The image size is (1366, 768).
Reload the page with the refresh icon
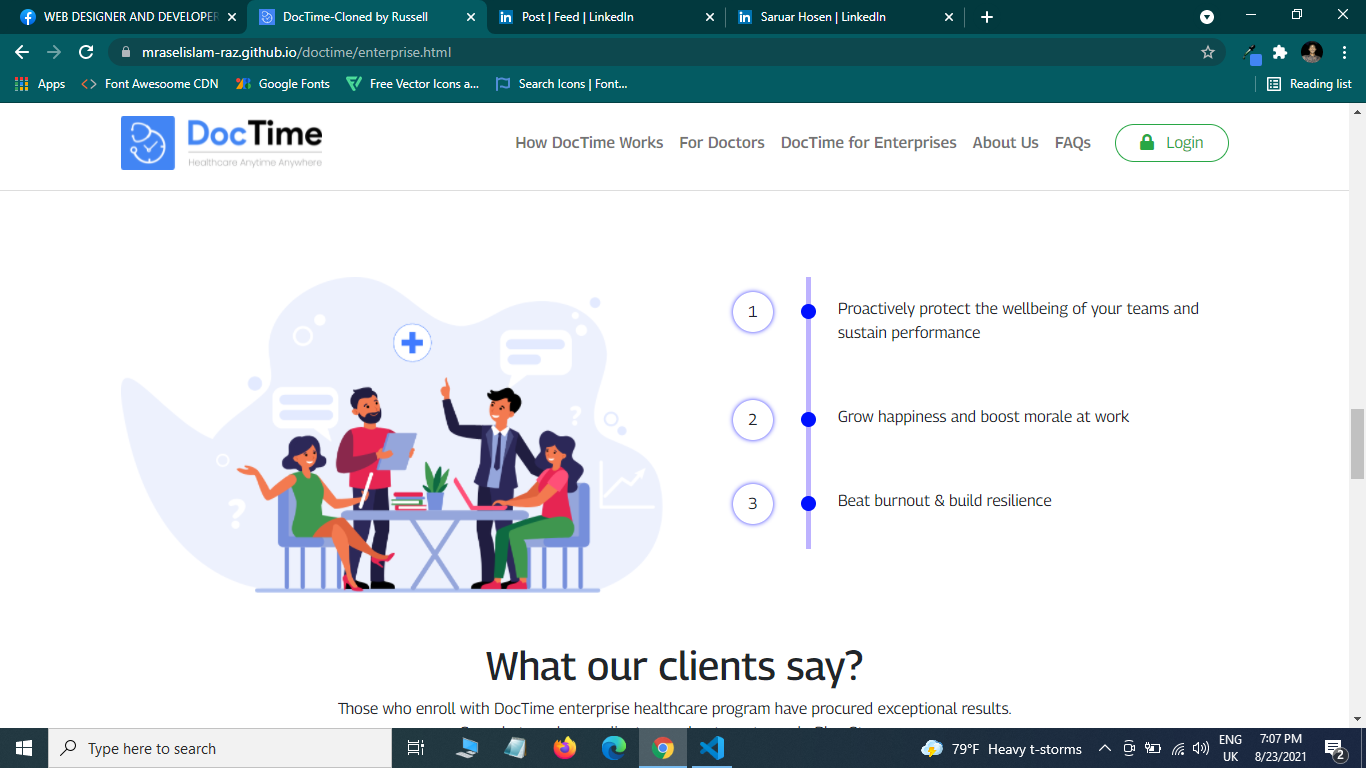(86, 52)
